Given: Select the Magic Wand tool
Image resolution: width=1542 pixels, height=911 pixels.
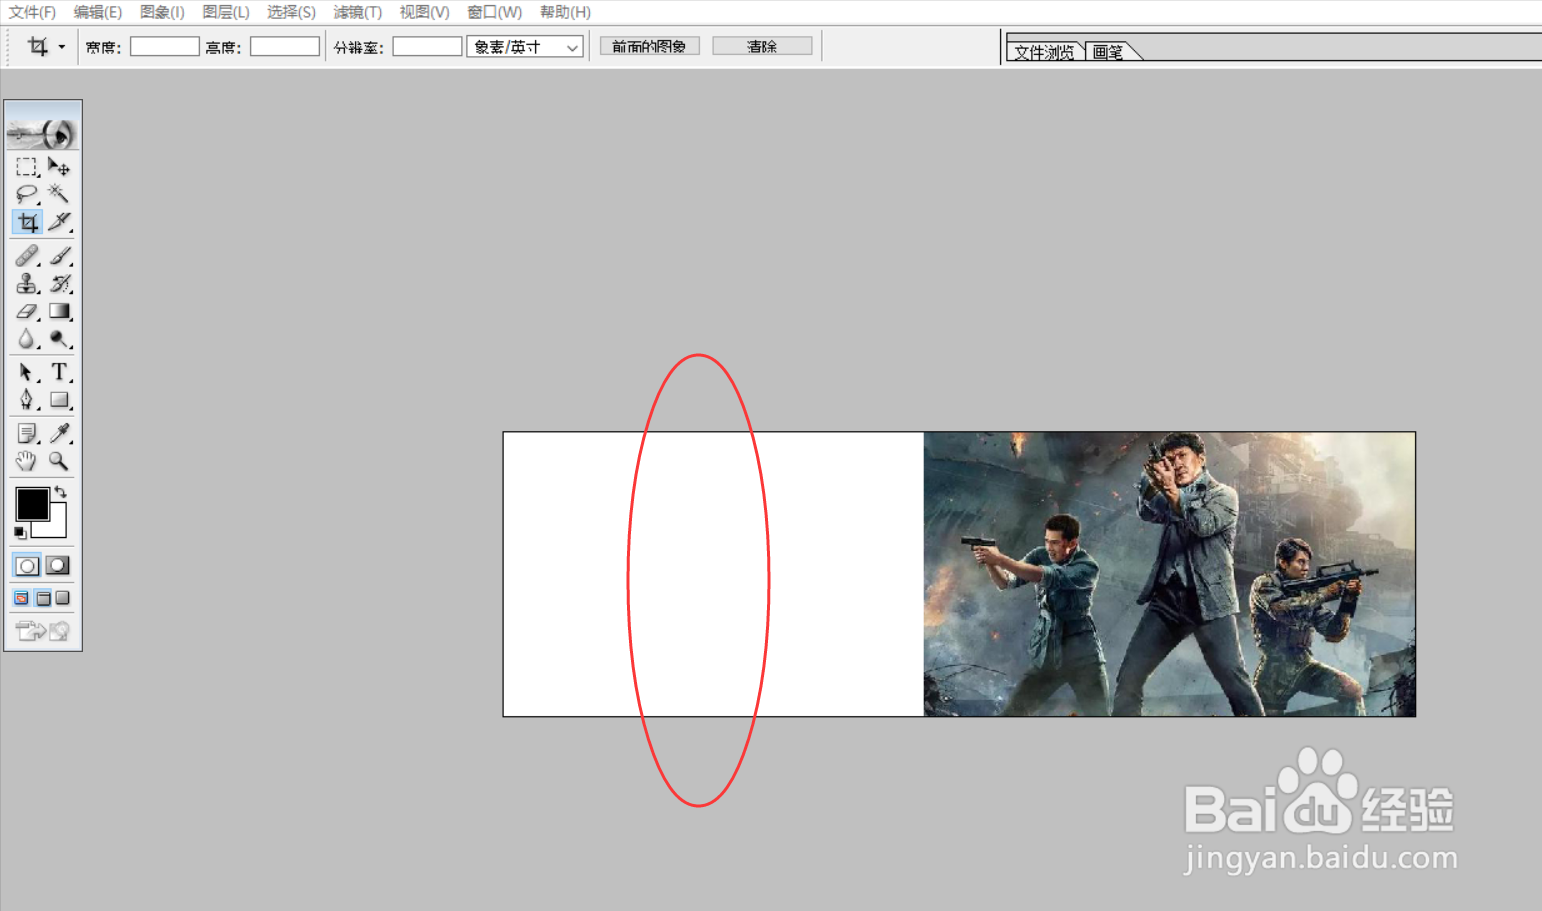Looking at the screenshot, I should pos(59,194).
